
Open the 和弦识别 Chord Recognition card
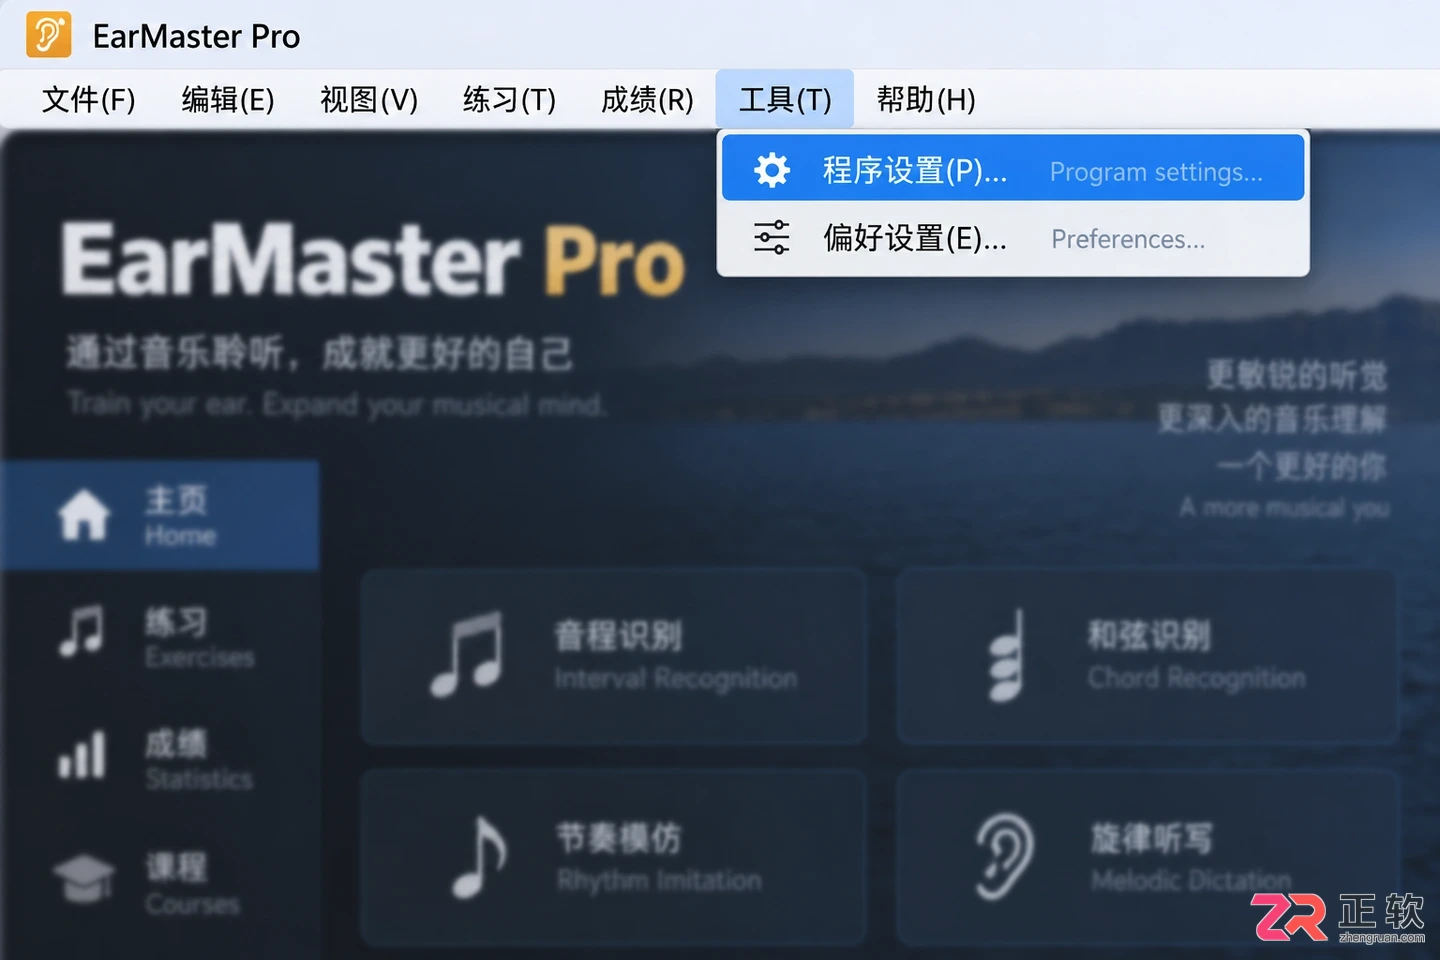click(1147, 657)
